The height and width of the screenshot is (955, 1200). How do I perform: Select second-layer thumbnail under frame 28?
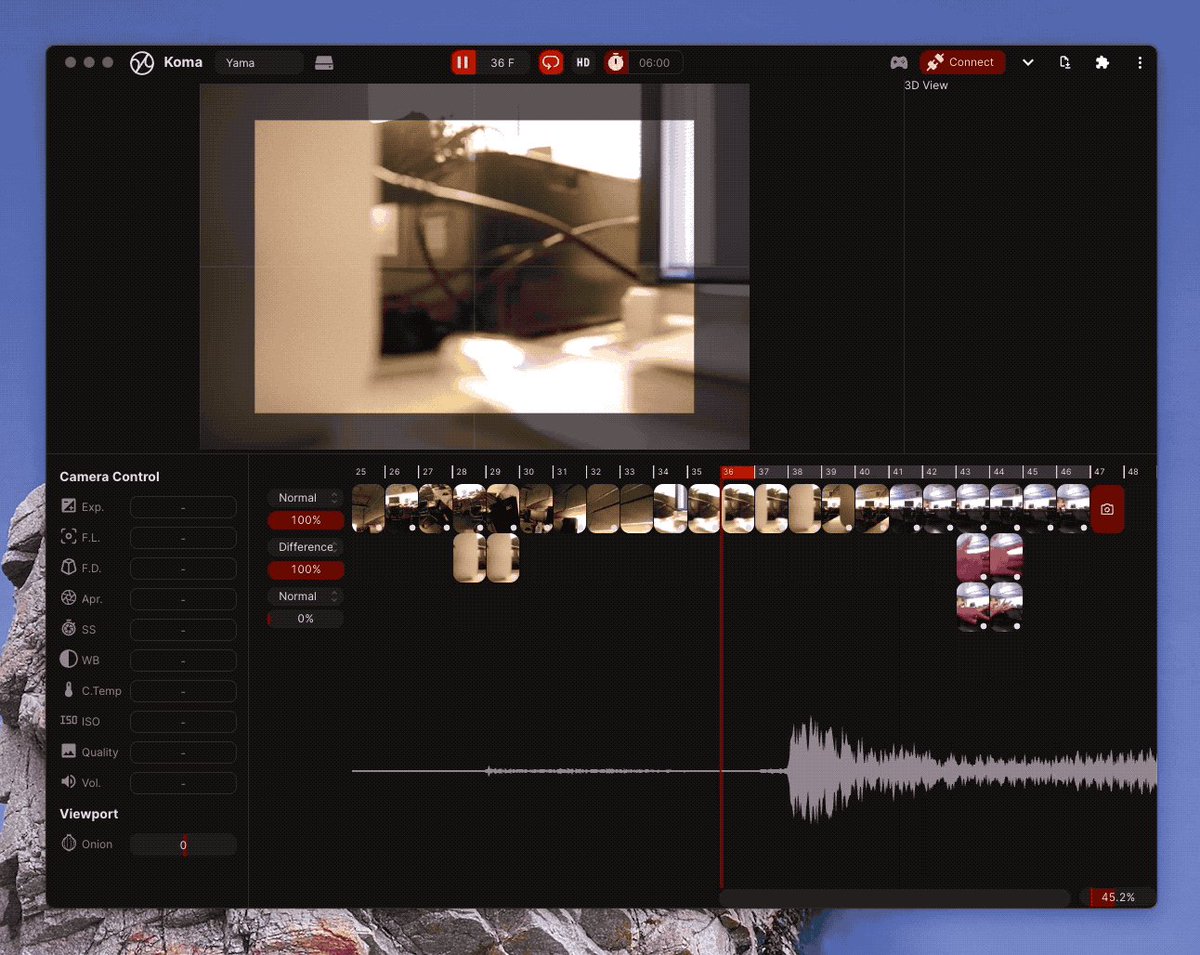pos(469,558)
